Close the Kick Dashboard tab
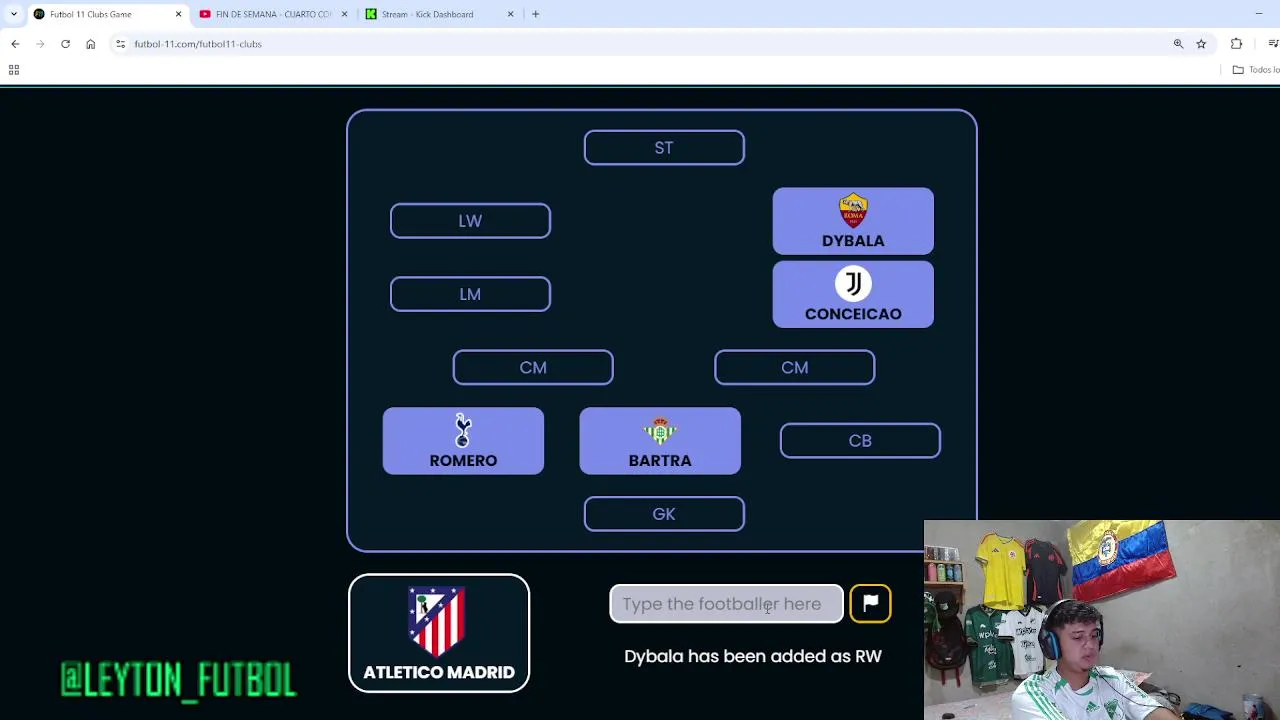 click(x=511, y=14)
